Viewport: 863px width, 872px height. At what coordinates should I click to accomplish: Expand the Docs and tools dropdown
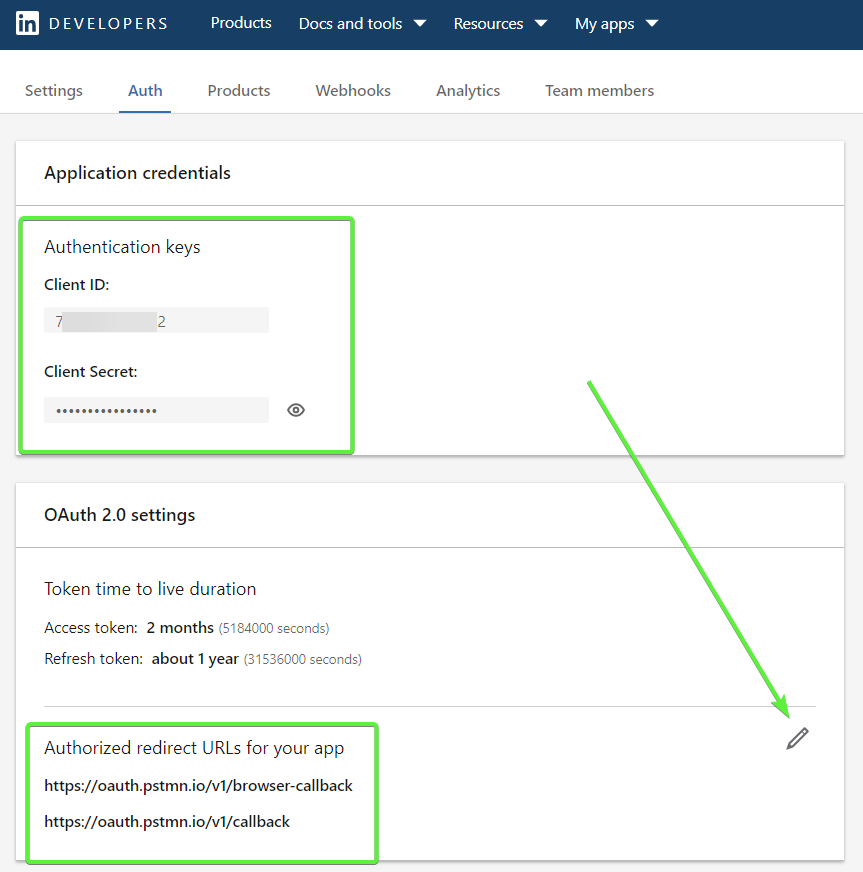(x=362, y=23)
